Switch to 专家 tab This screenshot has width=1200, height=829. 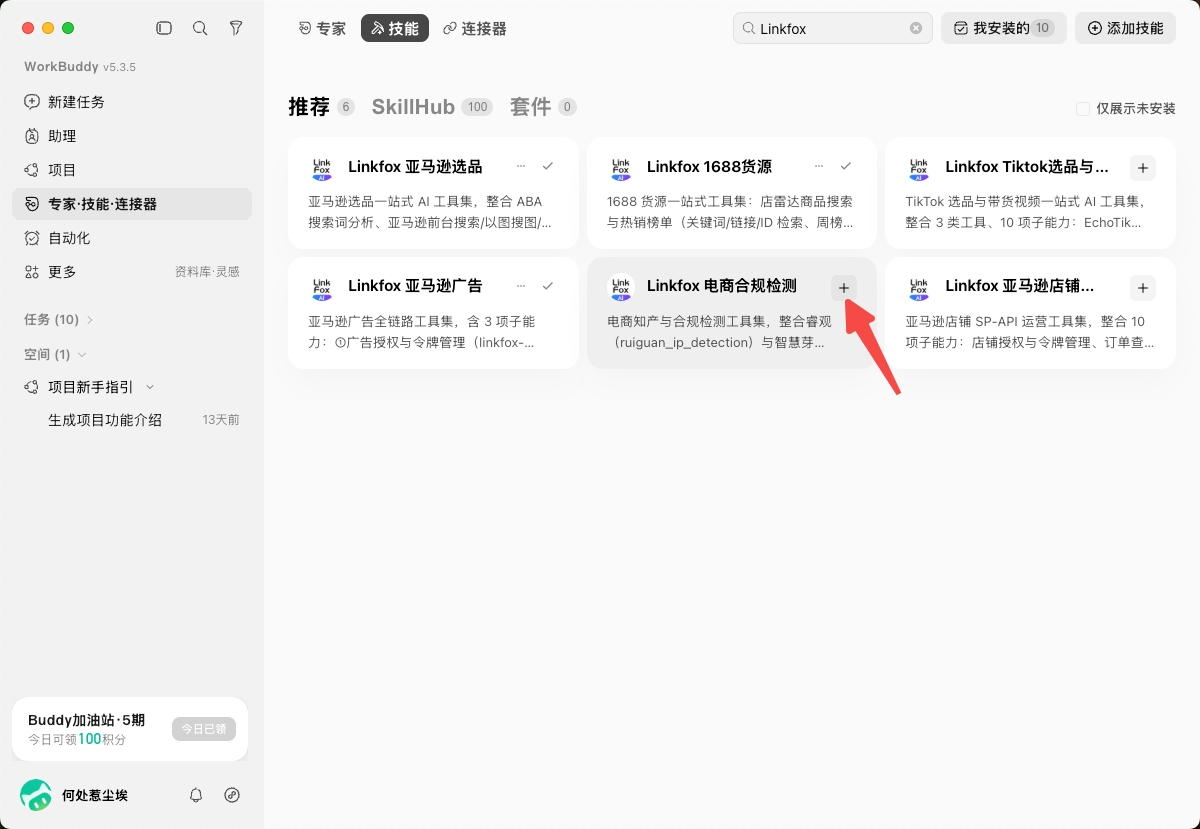[x=322, y=29]
